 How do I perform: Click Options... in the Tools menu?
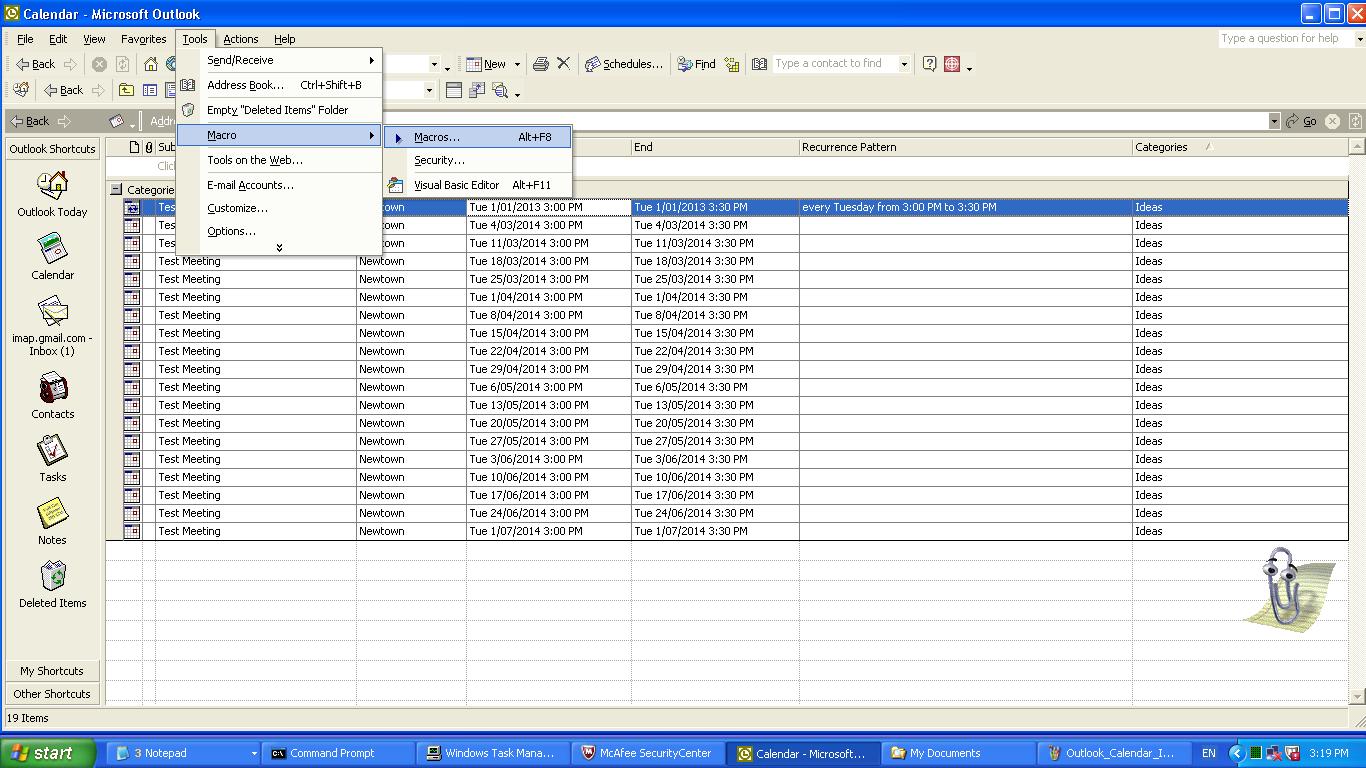tap(231, 231)
